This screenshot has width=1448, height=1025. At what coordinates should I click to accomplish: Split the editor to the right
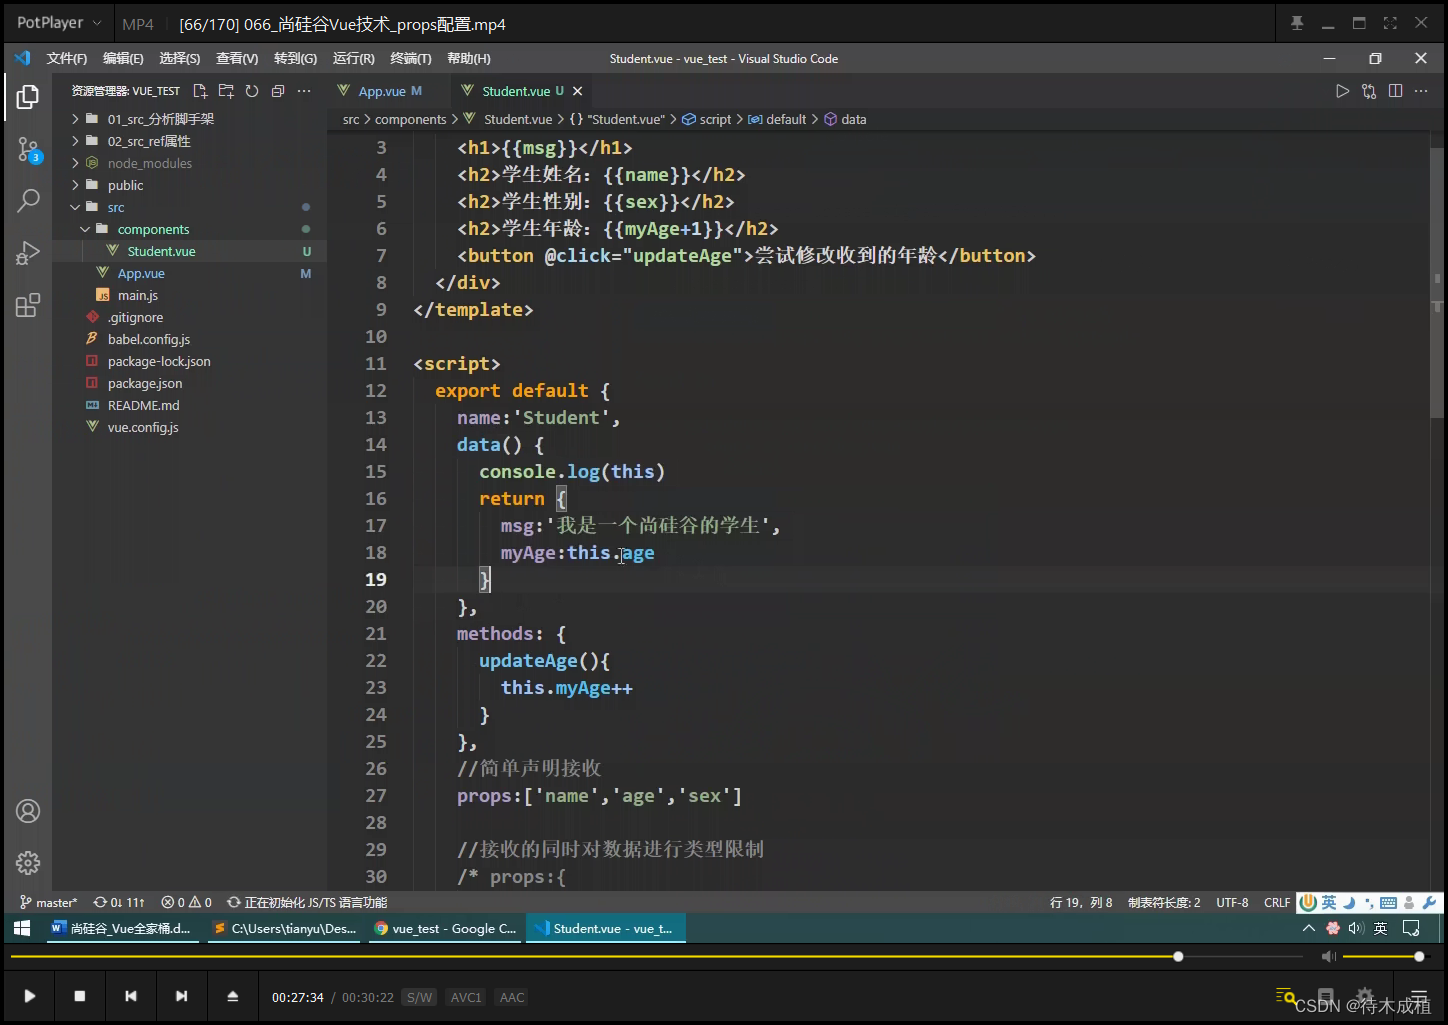coord(1395,91)
